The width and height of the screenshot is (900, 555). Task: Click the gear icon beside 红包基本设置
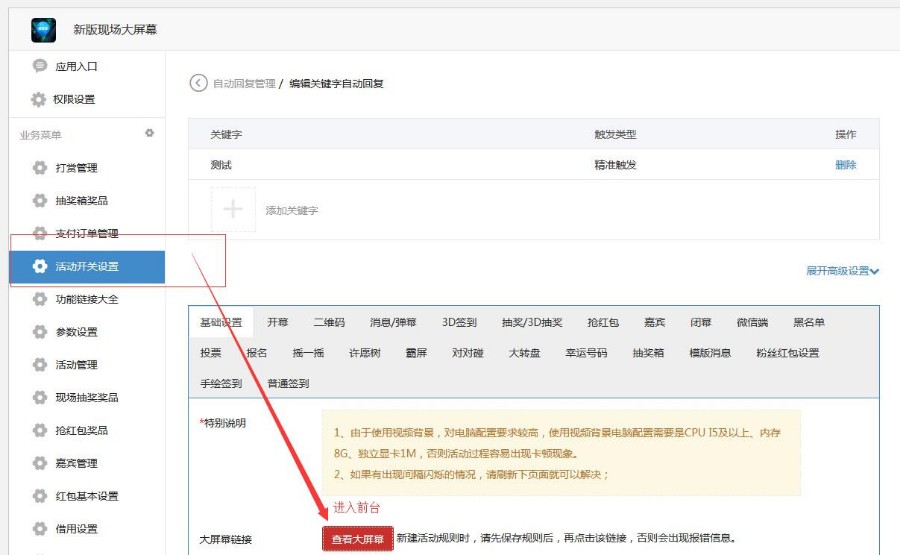pos(40,495)
